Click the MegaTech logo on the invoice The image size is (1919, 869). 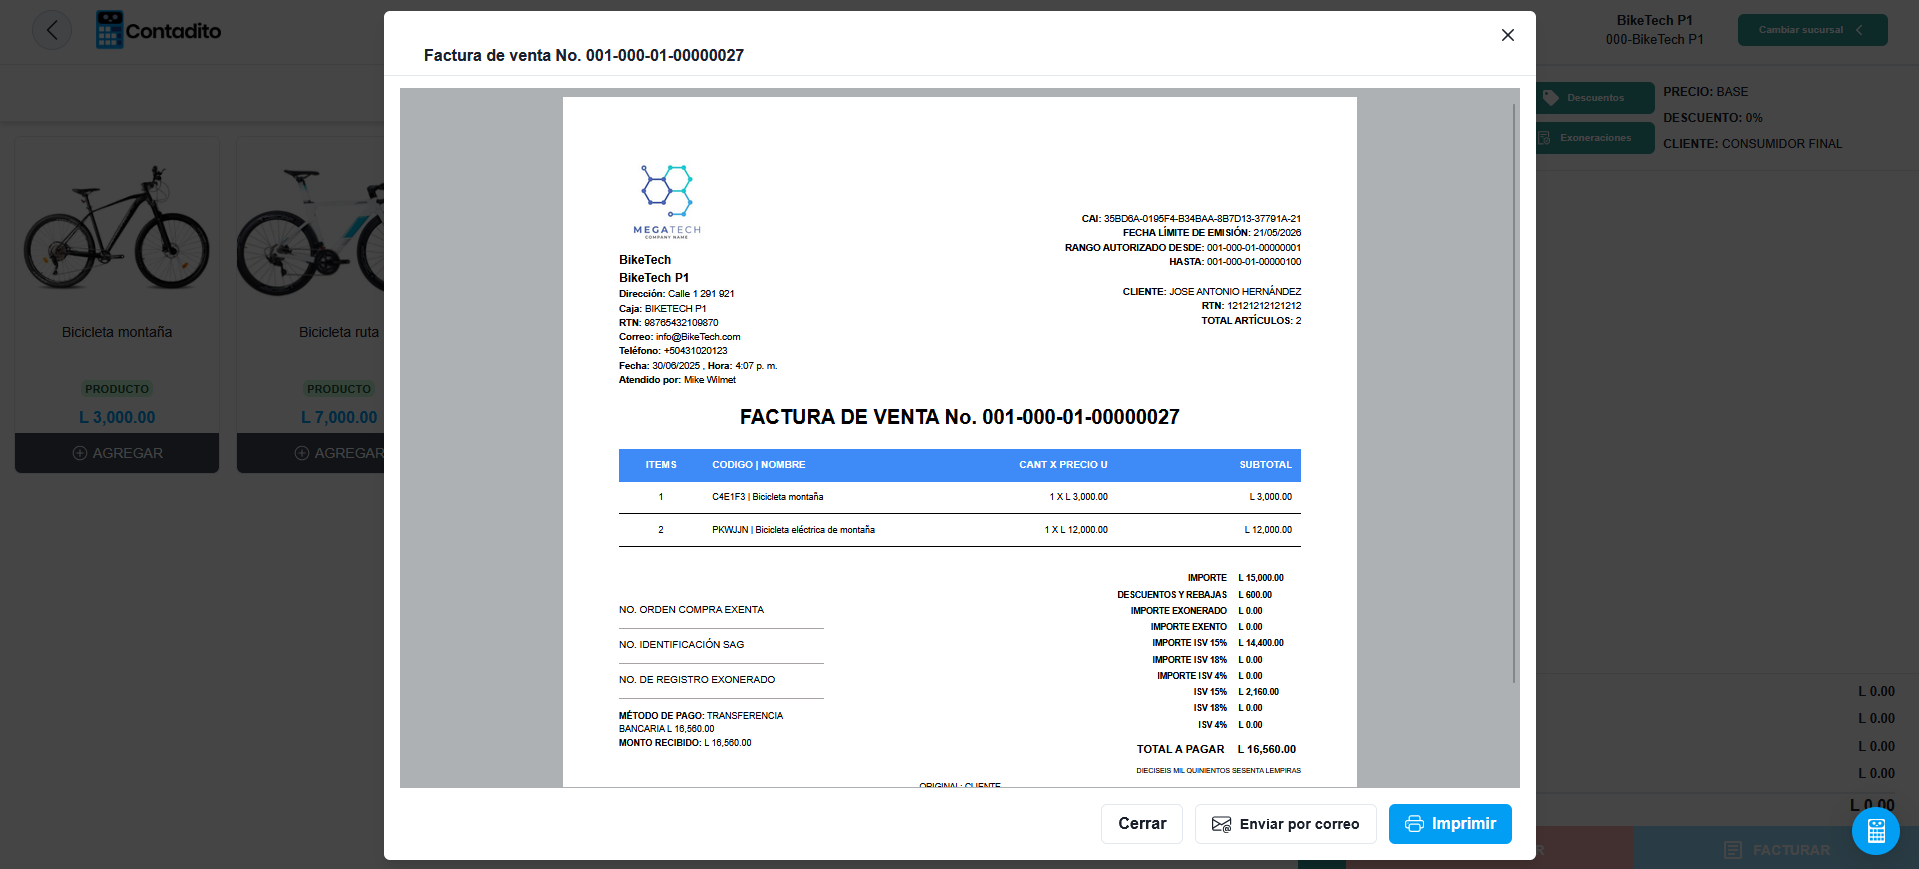(667, 201)
